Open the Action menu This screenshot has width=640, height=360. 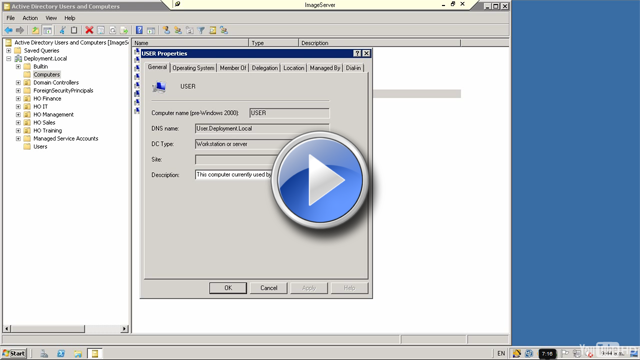pos(30,18)
